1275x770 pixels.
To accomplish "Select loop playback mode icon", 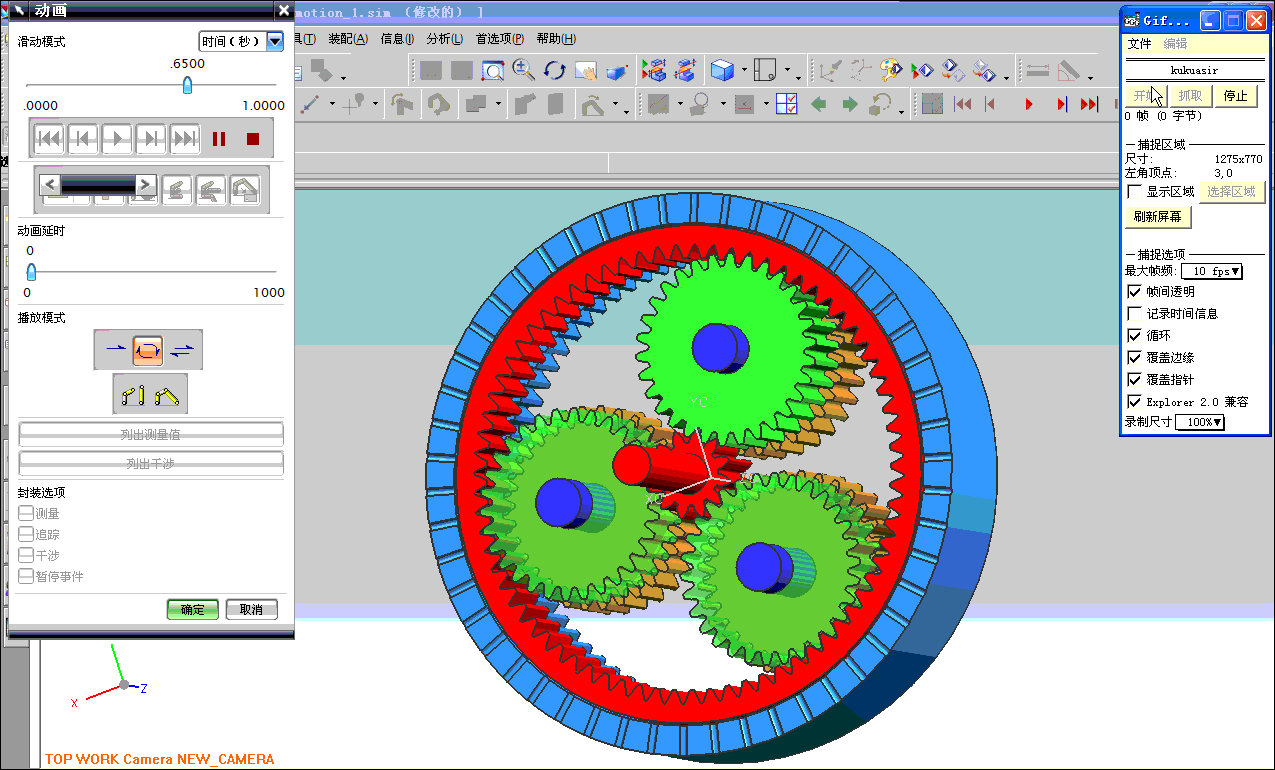I will 148,349.
